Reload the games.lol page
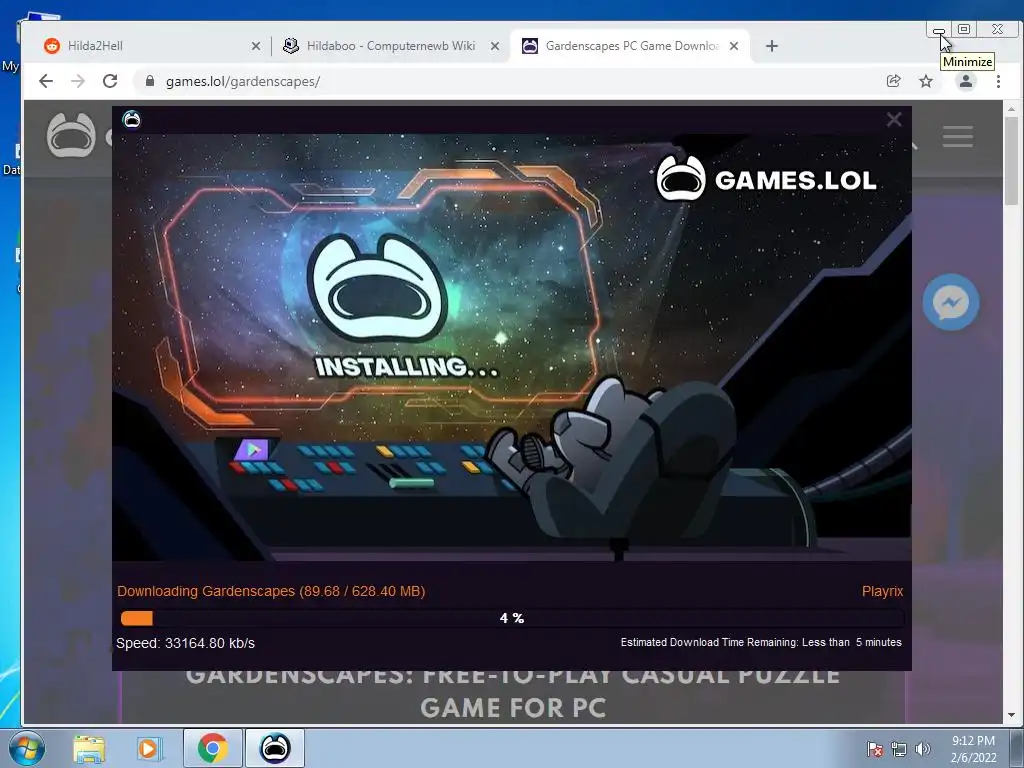 (x=110, y=81)
